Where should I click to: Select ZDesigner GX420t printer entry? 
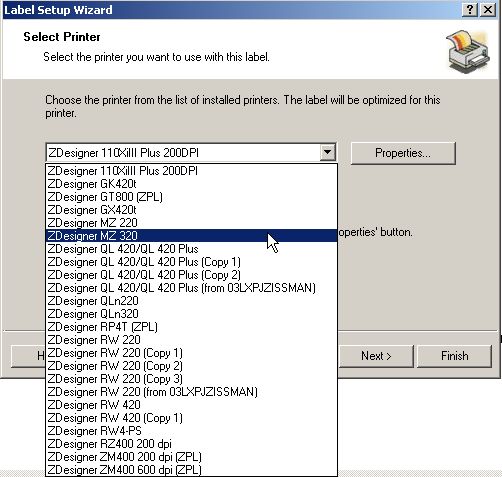click(x=191, y=210)
